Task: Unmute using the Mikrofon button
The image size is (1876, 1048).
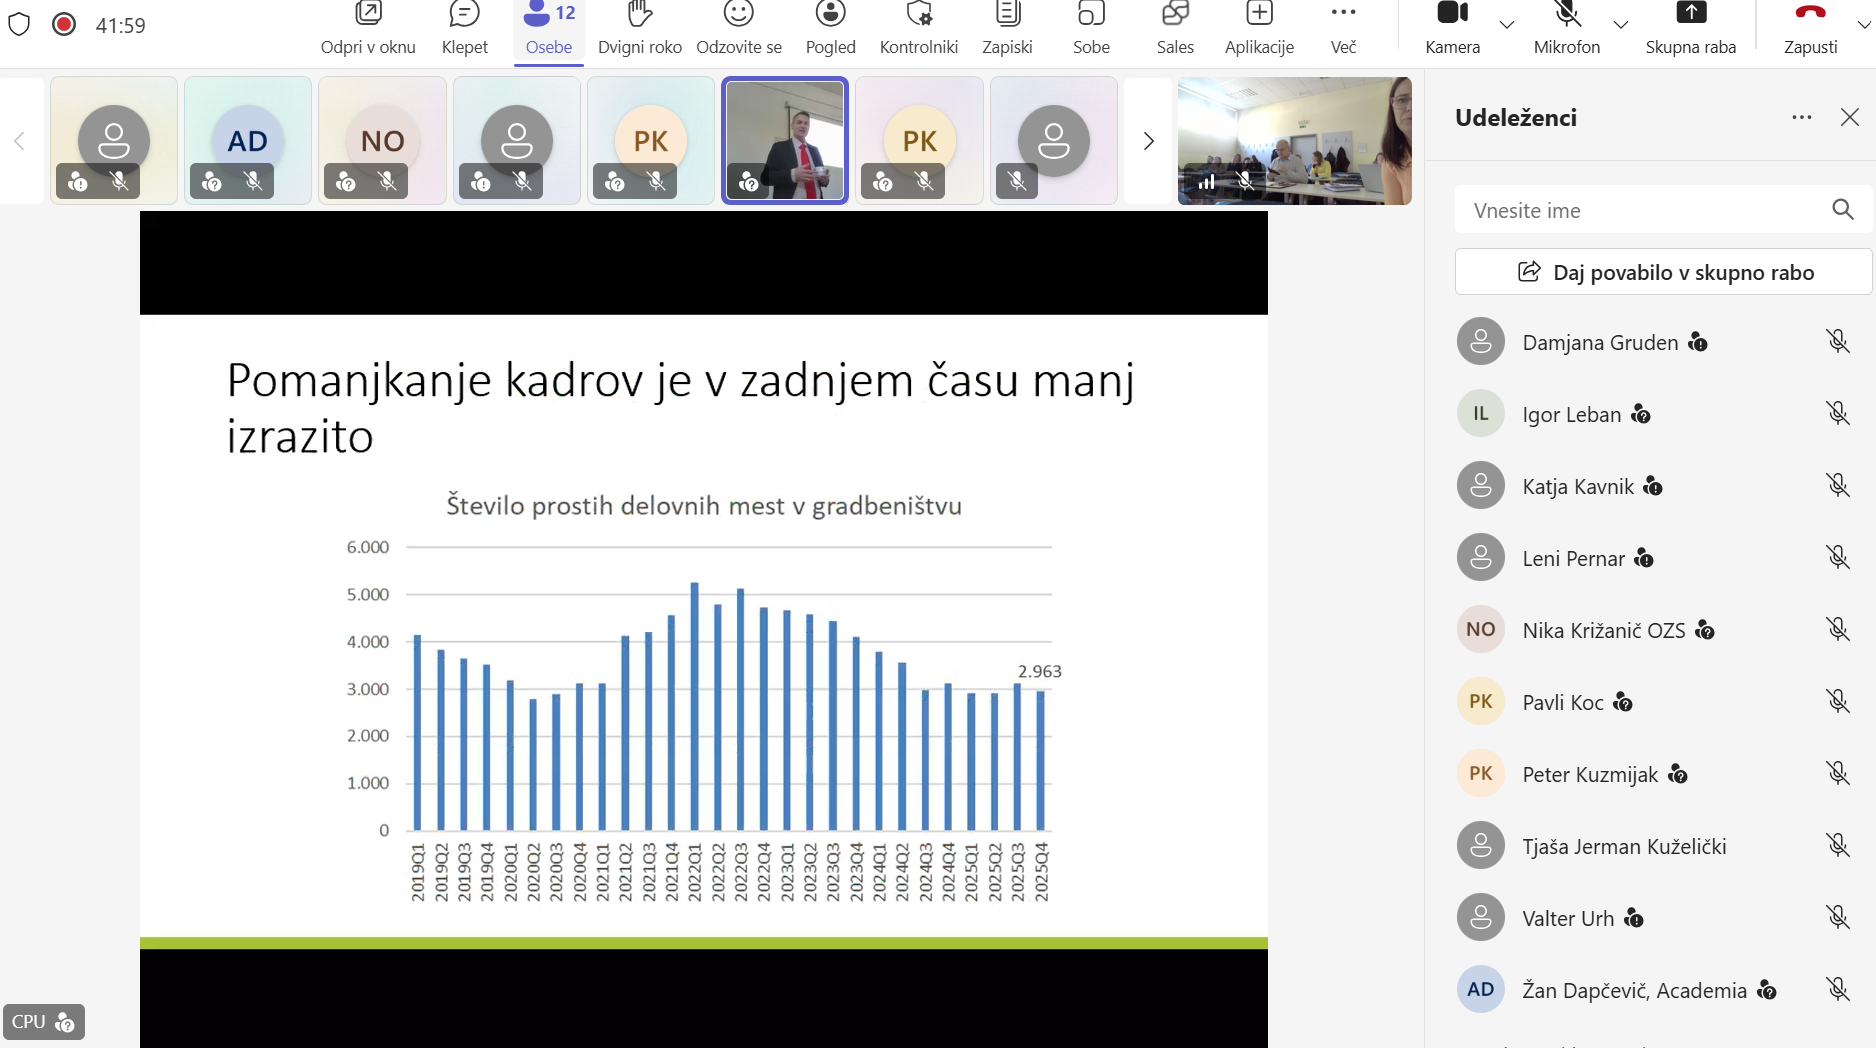Action: (1566, 28)
